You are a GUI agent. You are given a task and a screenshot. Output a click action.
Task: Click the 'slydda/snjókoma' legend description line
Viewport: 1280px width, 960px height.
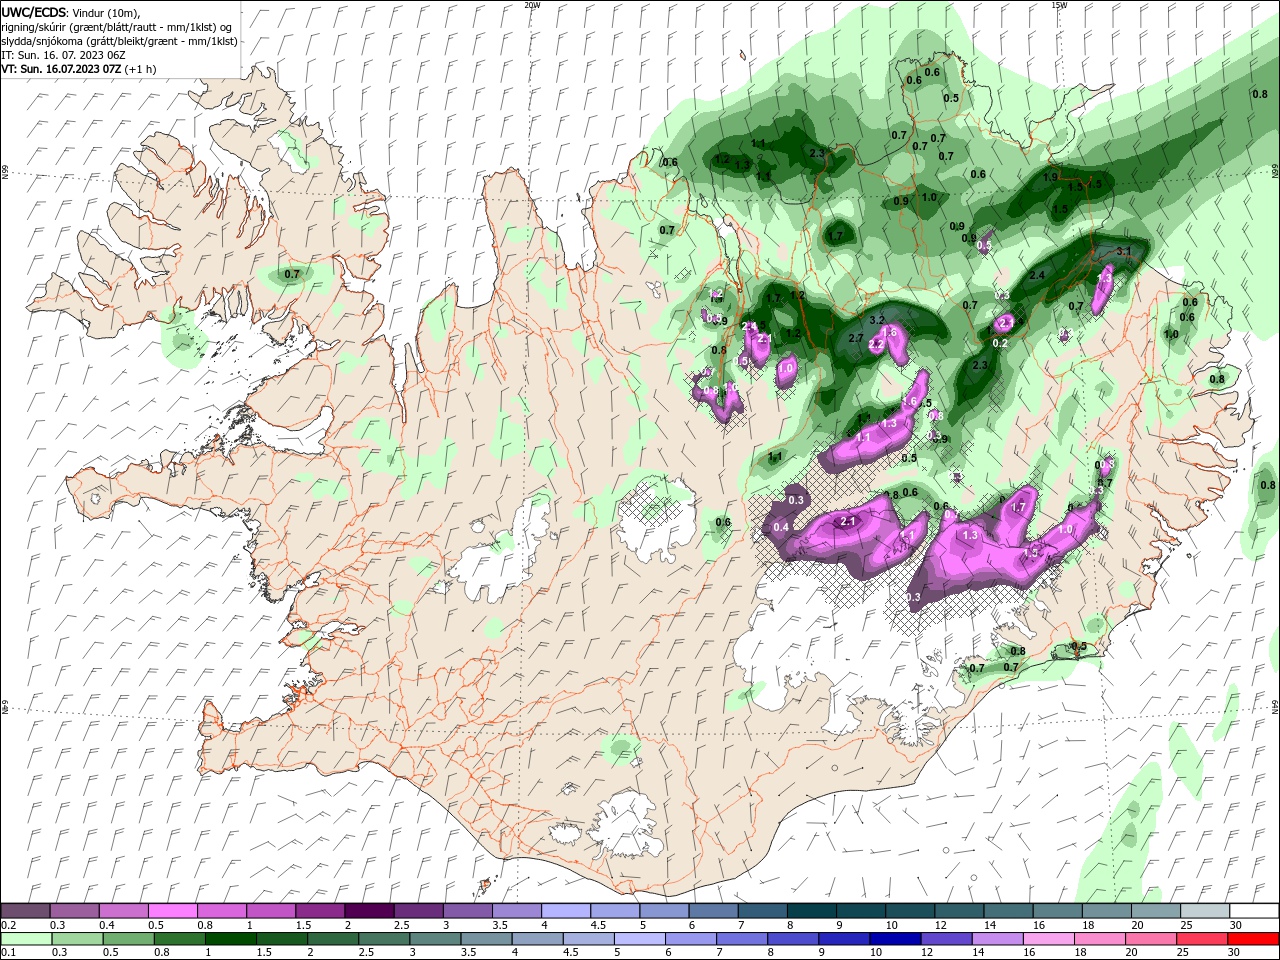tap(119, 41)
